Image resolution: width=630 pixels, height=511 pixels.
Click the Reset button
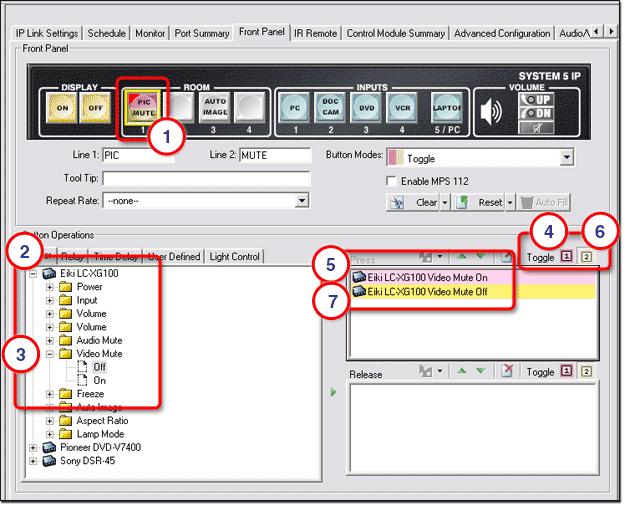tap(483, 201)
